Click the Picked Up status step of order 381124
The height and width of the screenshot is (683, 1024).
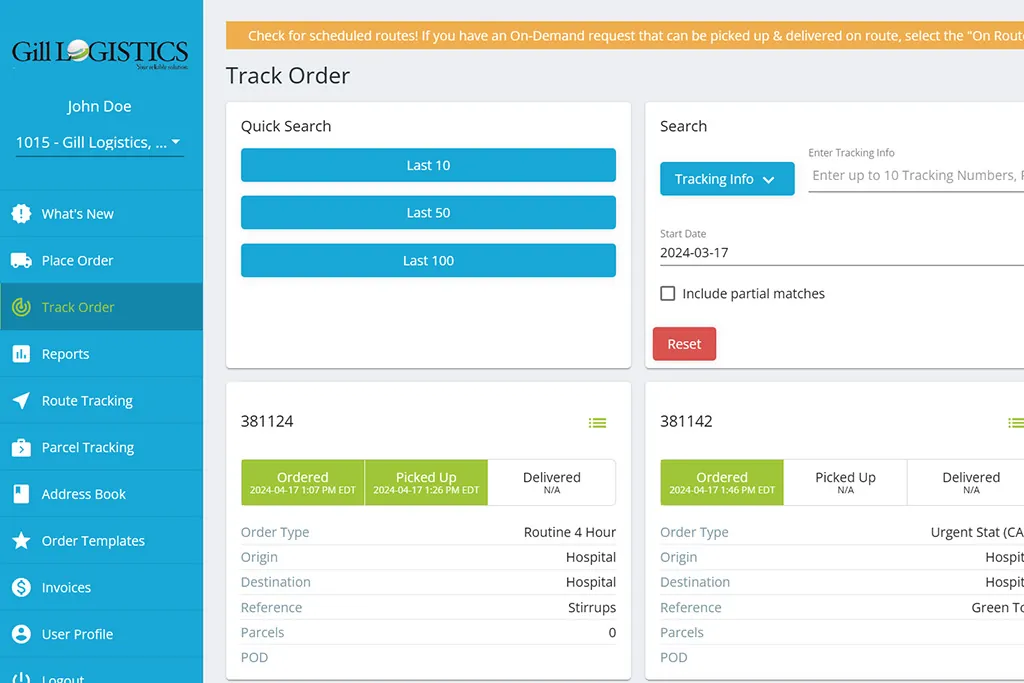click(x=426, y=482)
